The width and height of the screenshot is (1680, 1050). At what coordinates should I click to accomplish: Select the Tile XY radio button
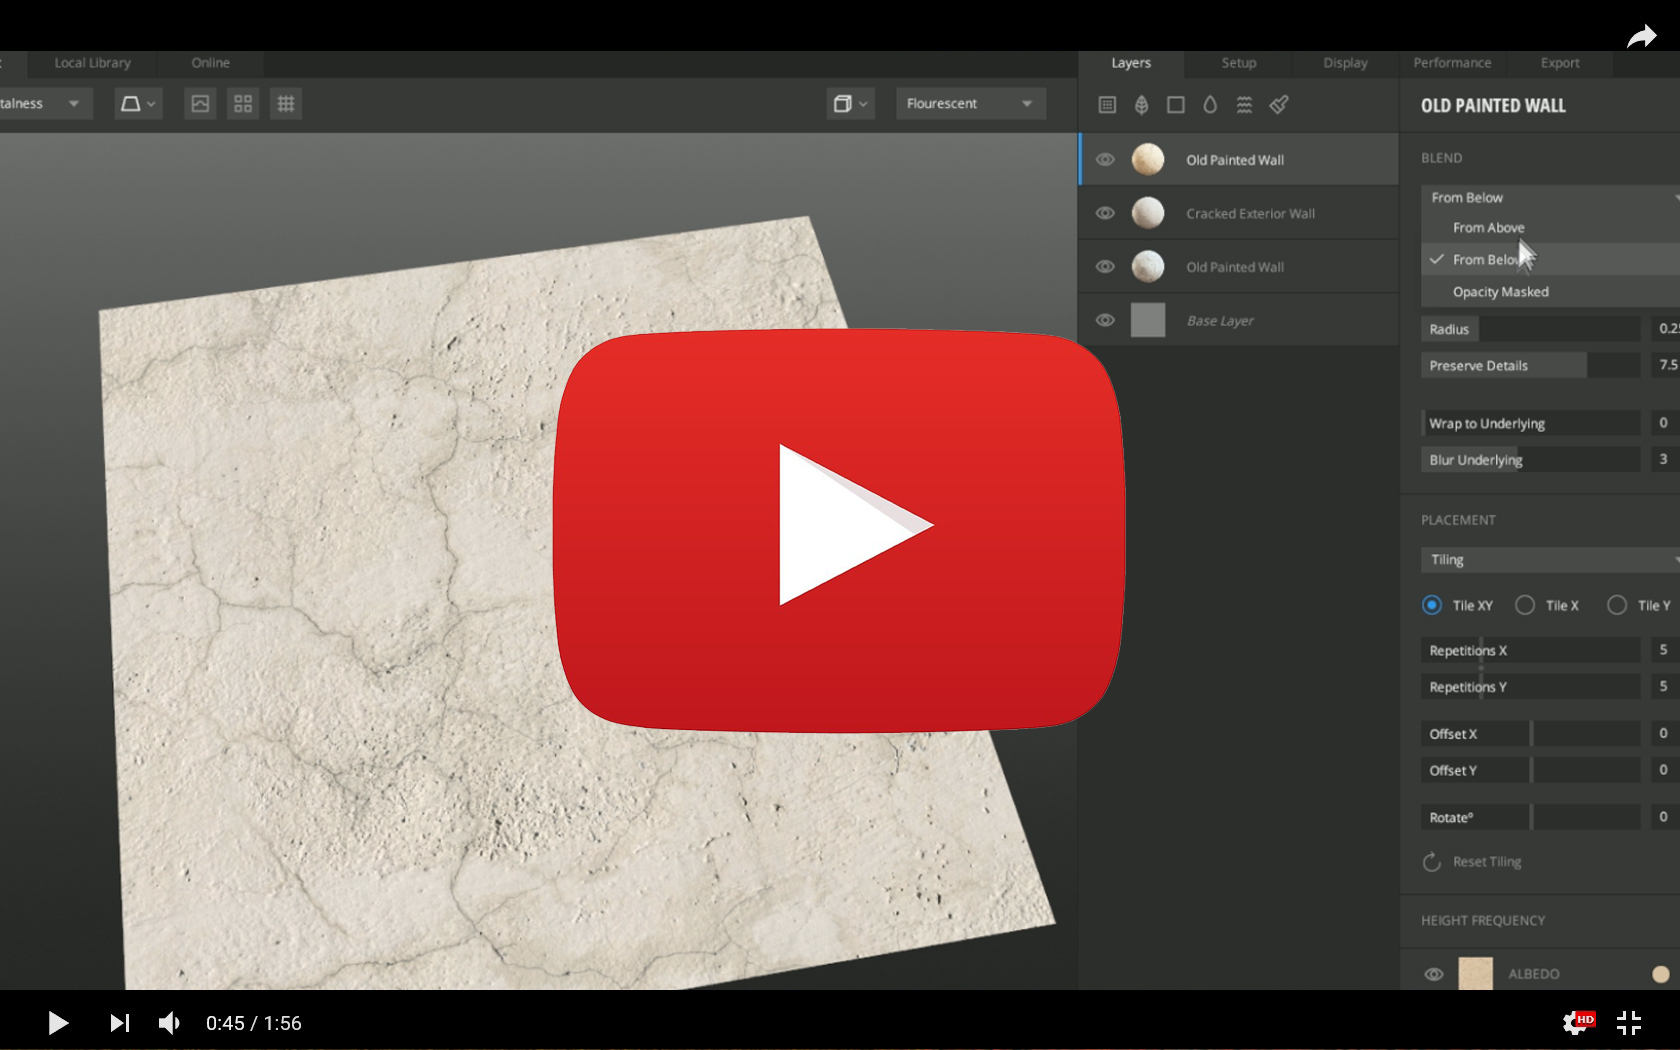[1432, 605]
